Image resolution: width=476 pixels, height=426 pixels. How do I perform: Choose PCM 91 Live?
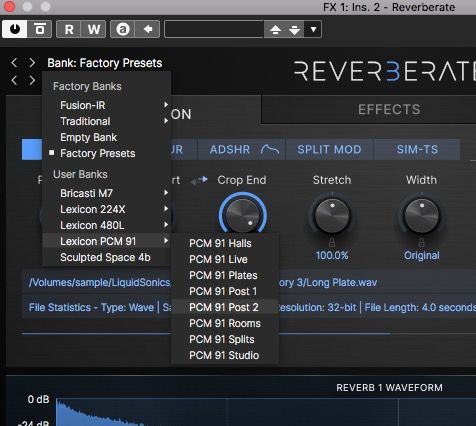point(225,259)
